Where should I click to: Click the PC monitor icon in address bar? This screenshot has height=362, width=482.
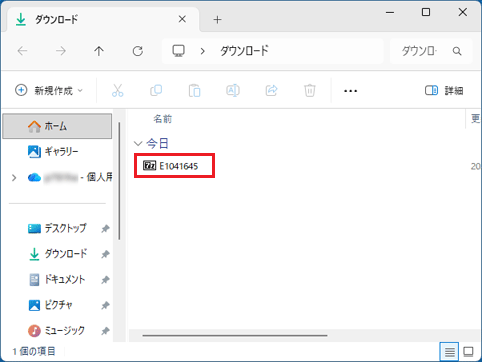click(178, 51)
